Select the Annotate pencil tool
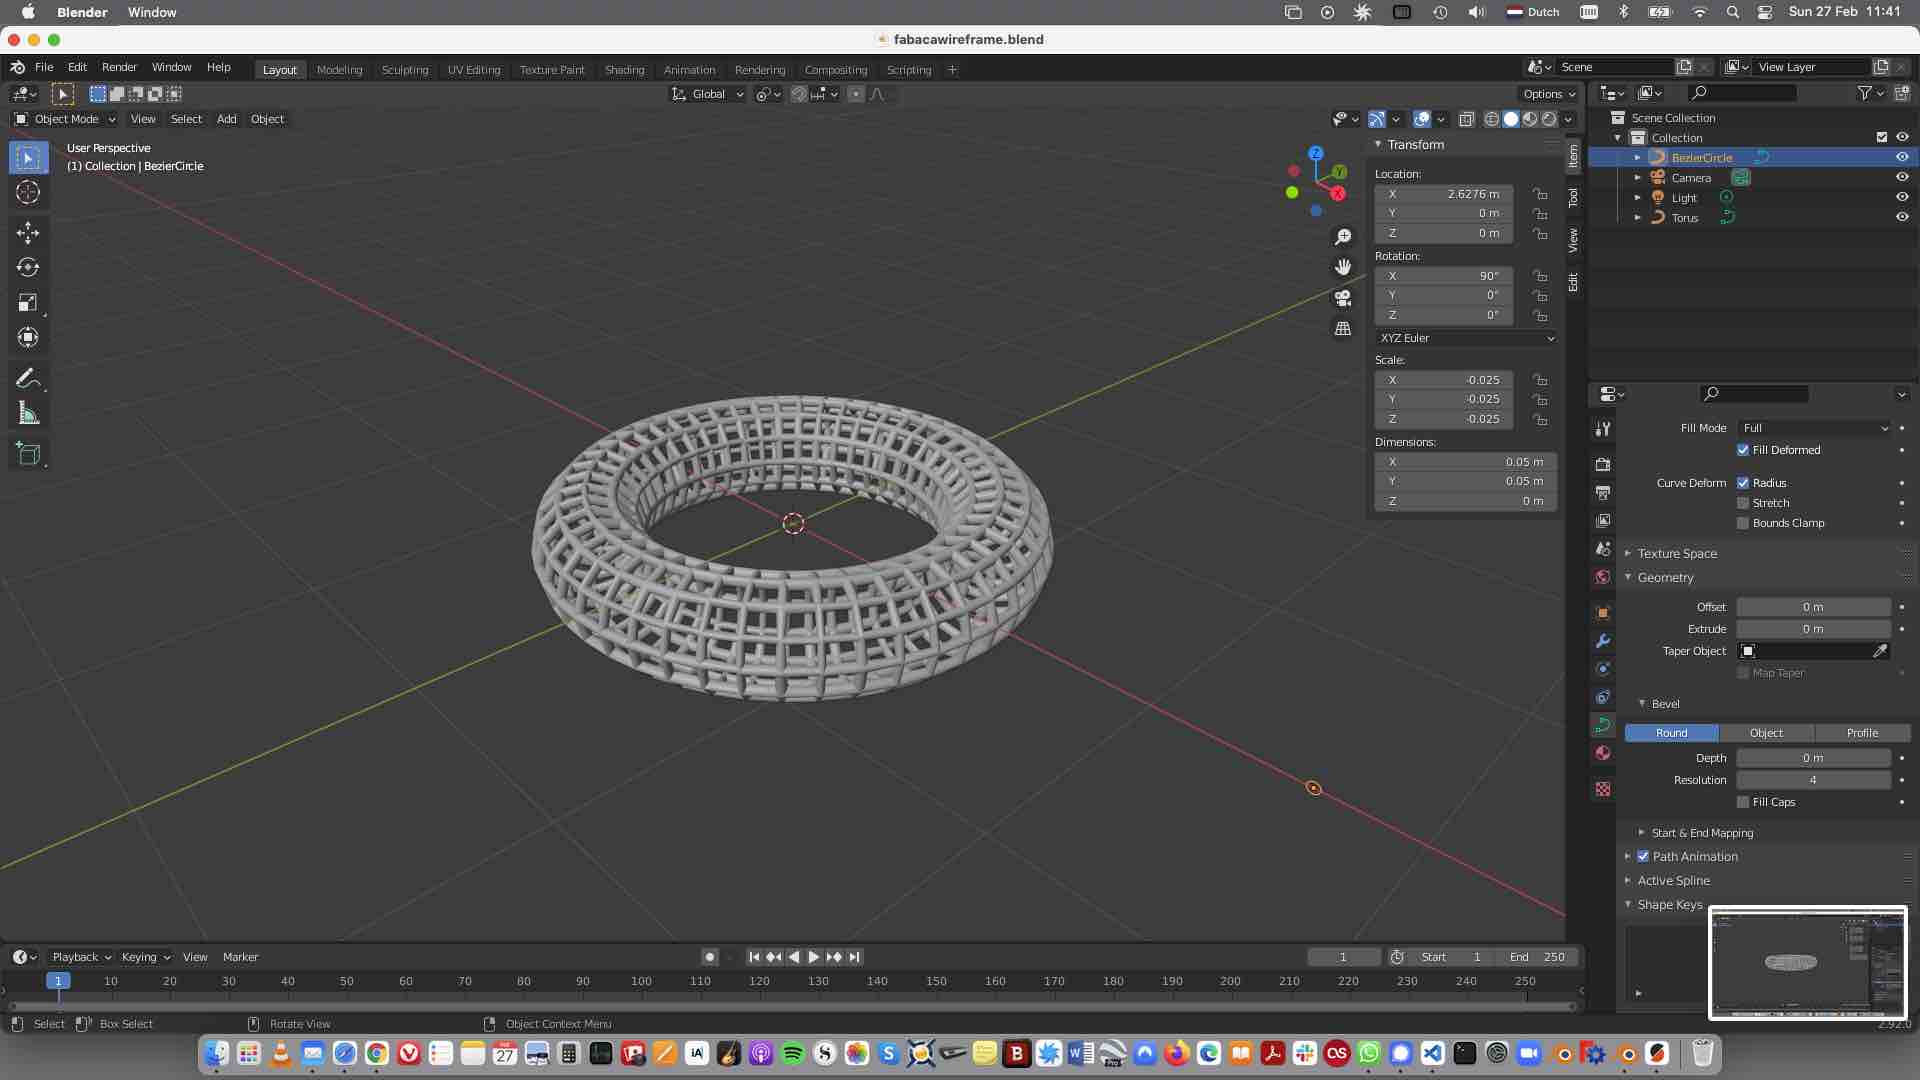Image resolution: width=1920 pixels, height=1080 pixels. [28, 379]
